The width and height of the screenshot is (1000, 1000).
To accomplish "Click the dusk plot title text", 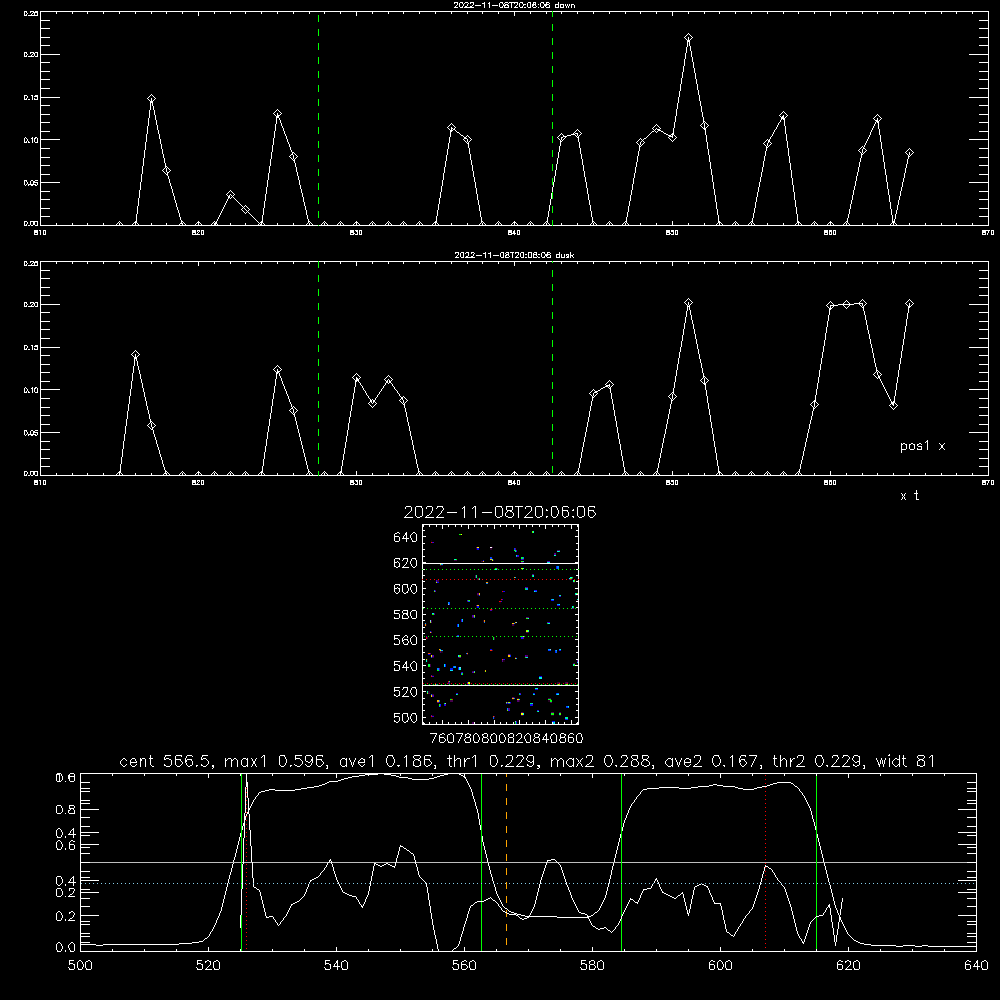I will [514, 255].
